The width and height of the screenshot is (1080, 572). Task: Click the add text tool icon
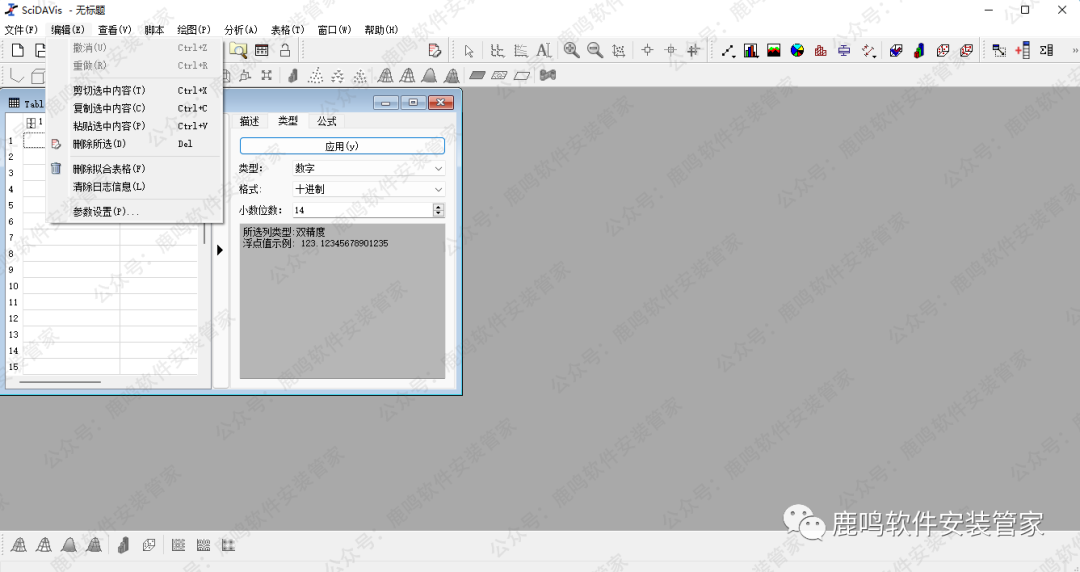point(543,50)
